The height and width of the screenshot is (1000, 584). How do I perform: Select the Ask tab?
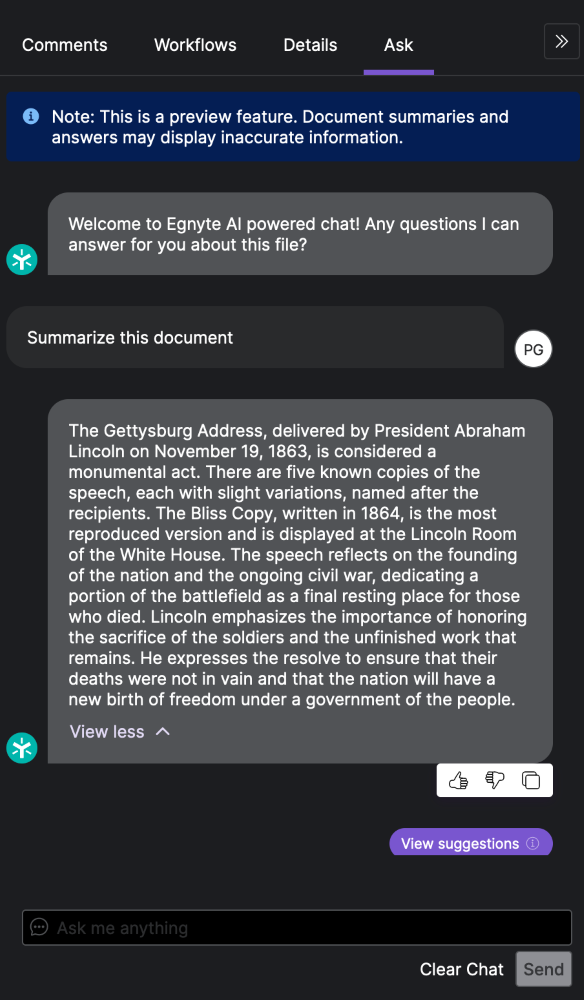tap(398, 45)
